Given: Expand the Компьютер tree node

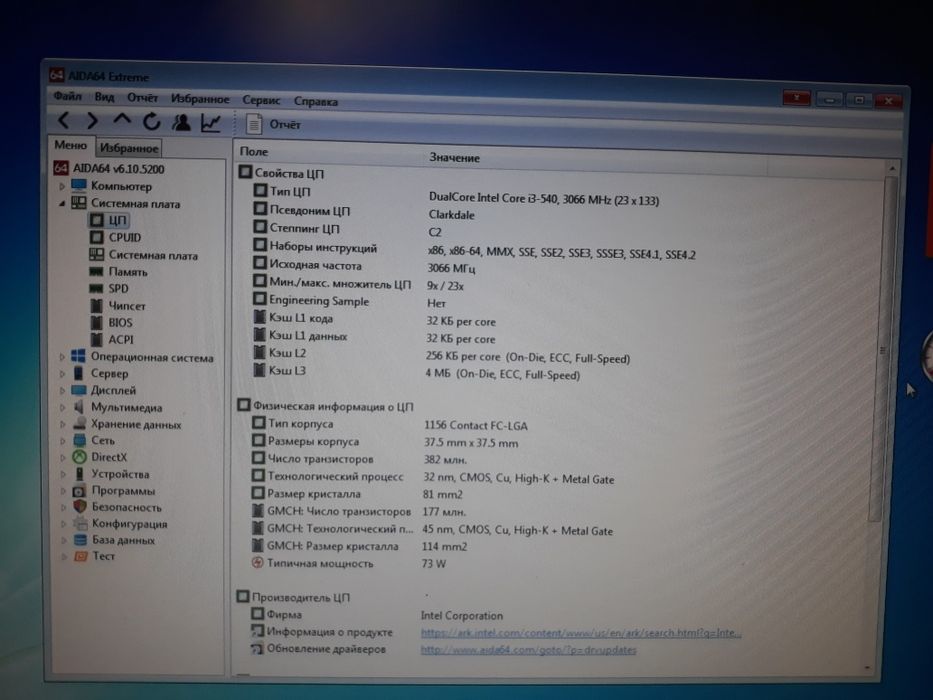Looking at the screenshot, I should click(x=61, y=186).
